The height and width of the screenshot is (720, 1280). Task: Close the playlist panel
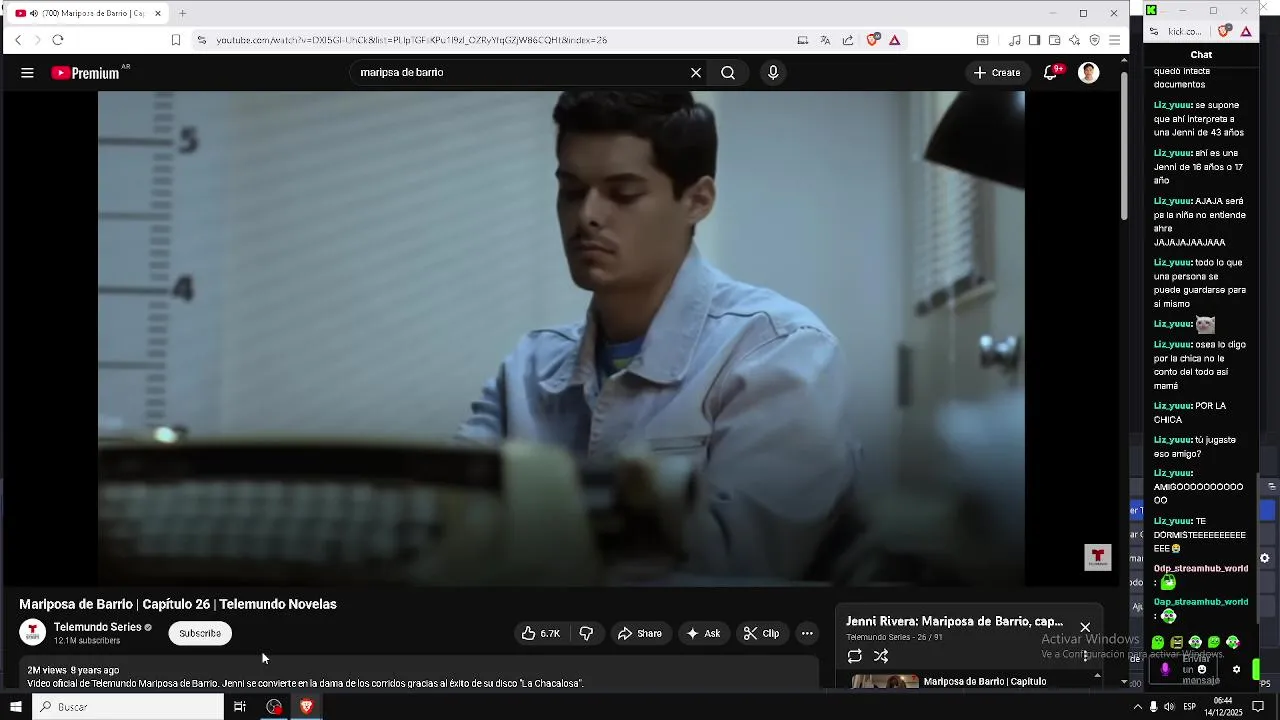coord(1085,627)
